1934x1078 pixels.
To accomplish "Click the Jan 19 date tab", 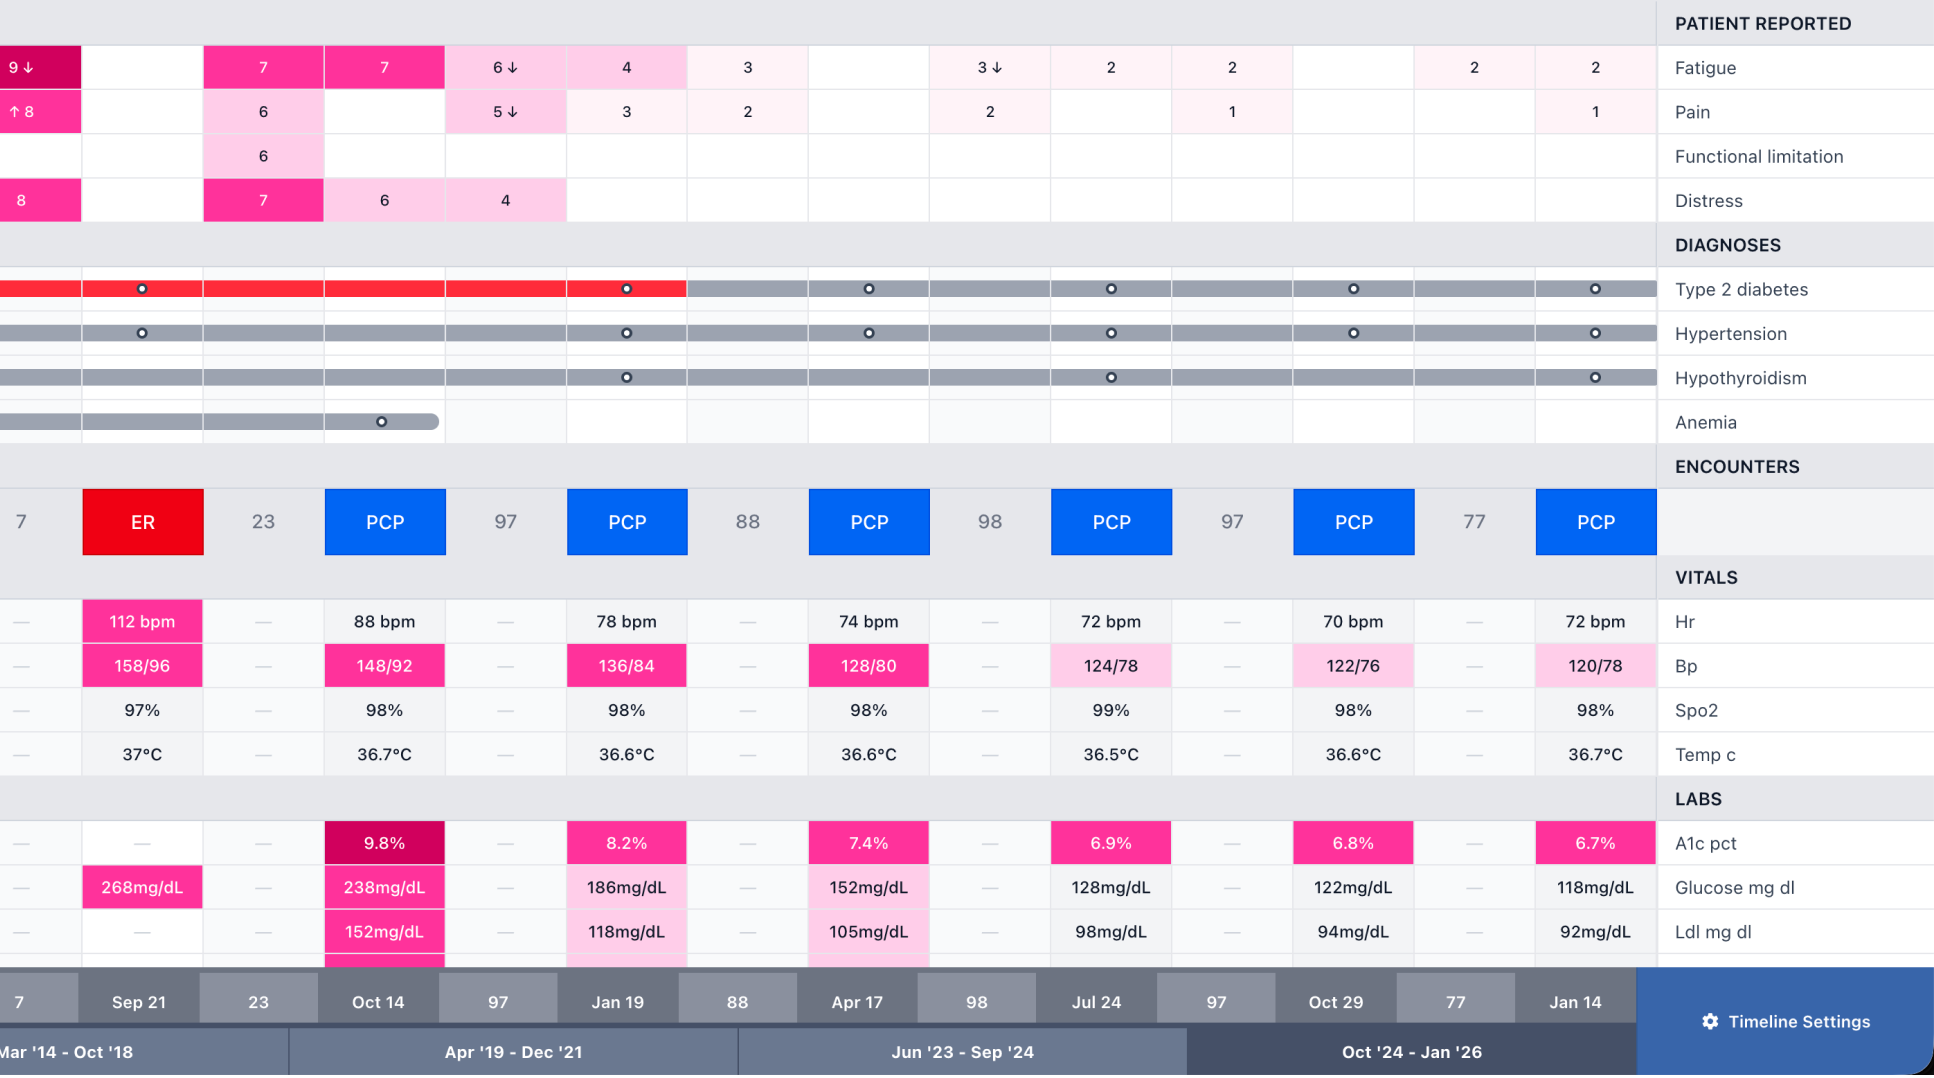I will coord(617,1001).
